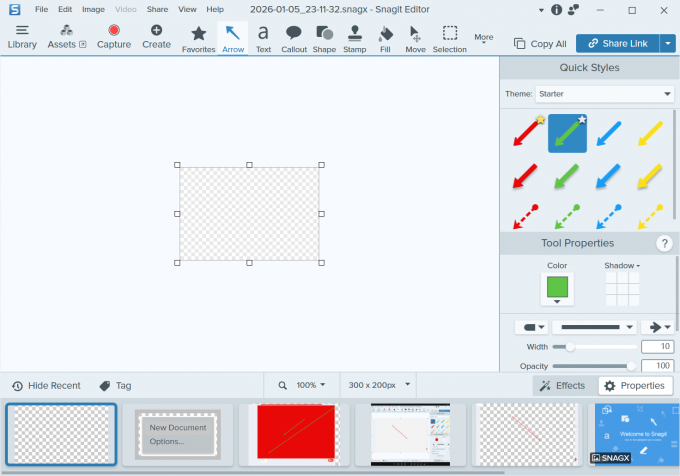Select the red rectangle thumbnail in recent tray
Viewport: 680px width, 476px height.
pyautogui.click(x=294, y=435)
